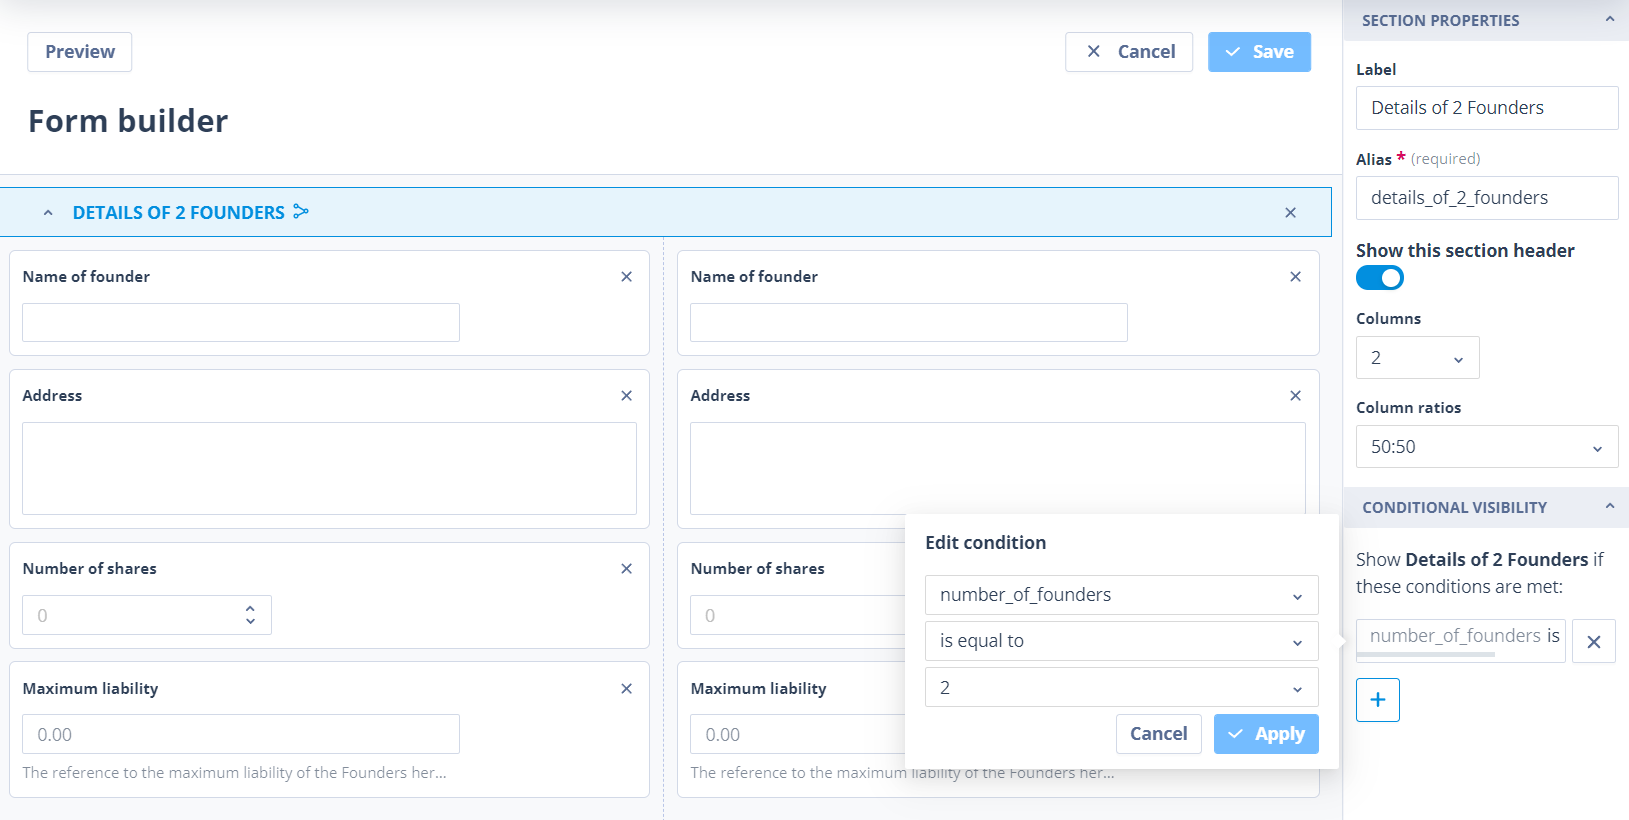Remove the left column Maximum liability field
Image resolution: width=1629 pixels, height=820 pixels.
[626, 689]
